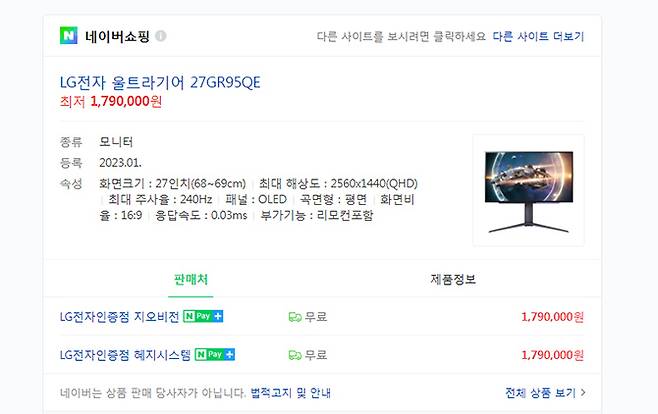Screen dimensions: 658x414
Task: Click the green Naver N logo icon
Action: click(x=68, y=36)
